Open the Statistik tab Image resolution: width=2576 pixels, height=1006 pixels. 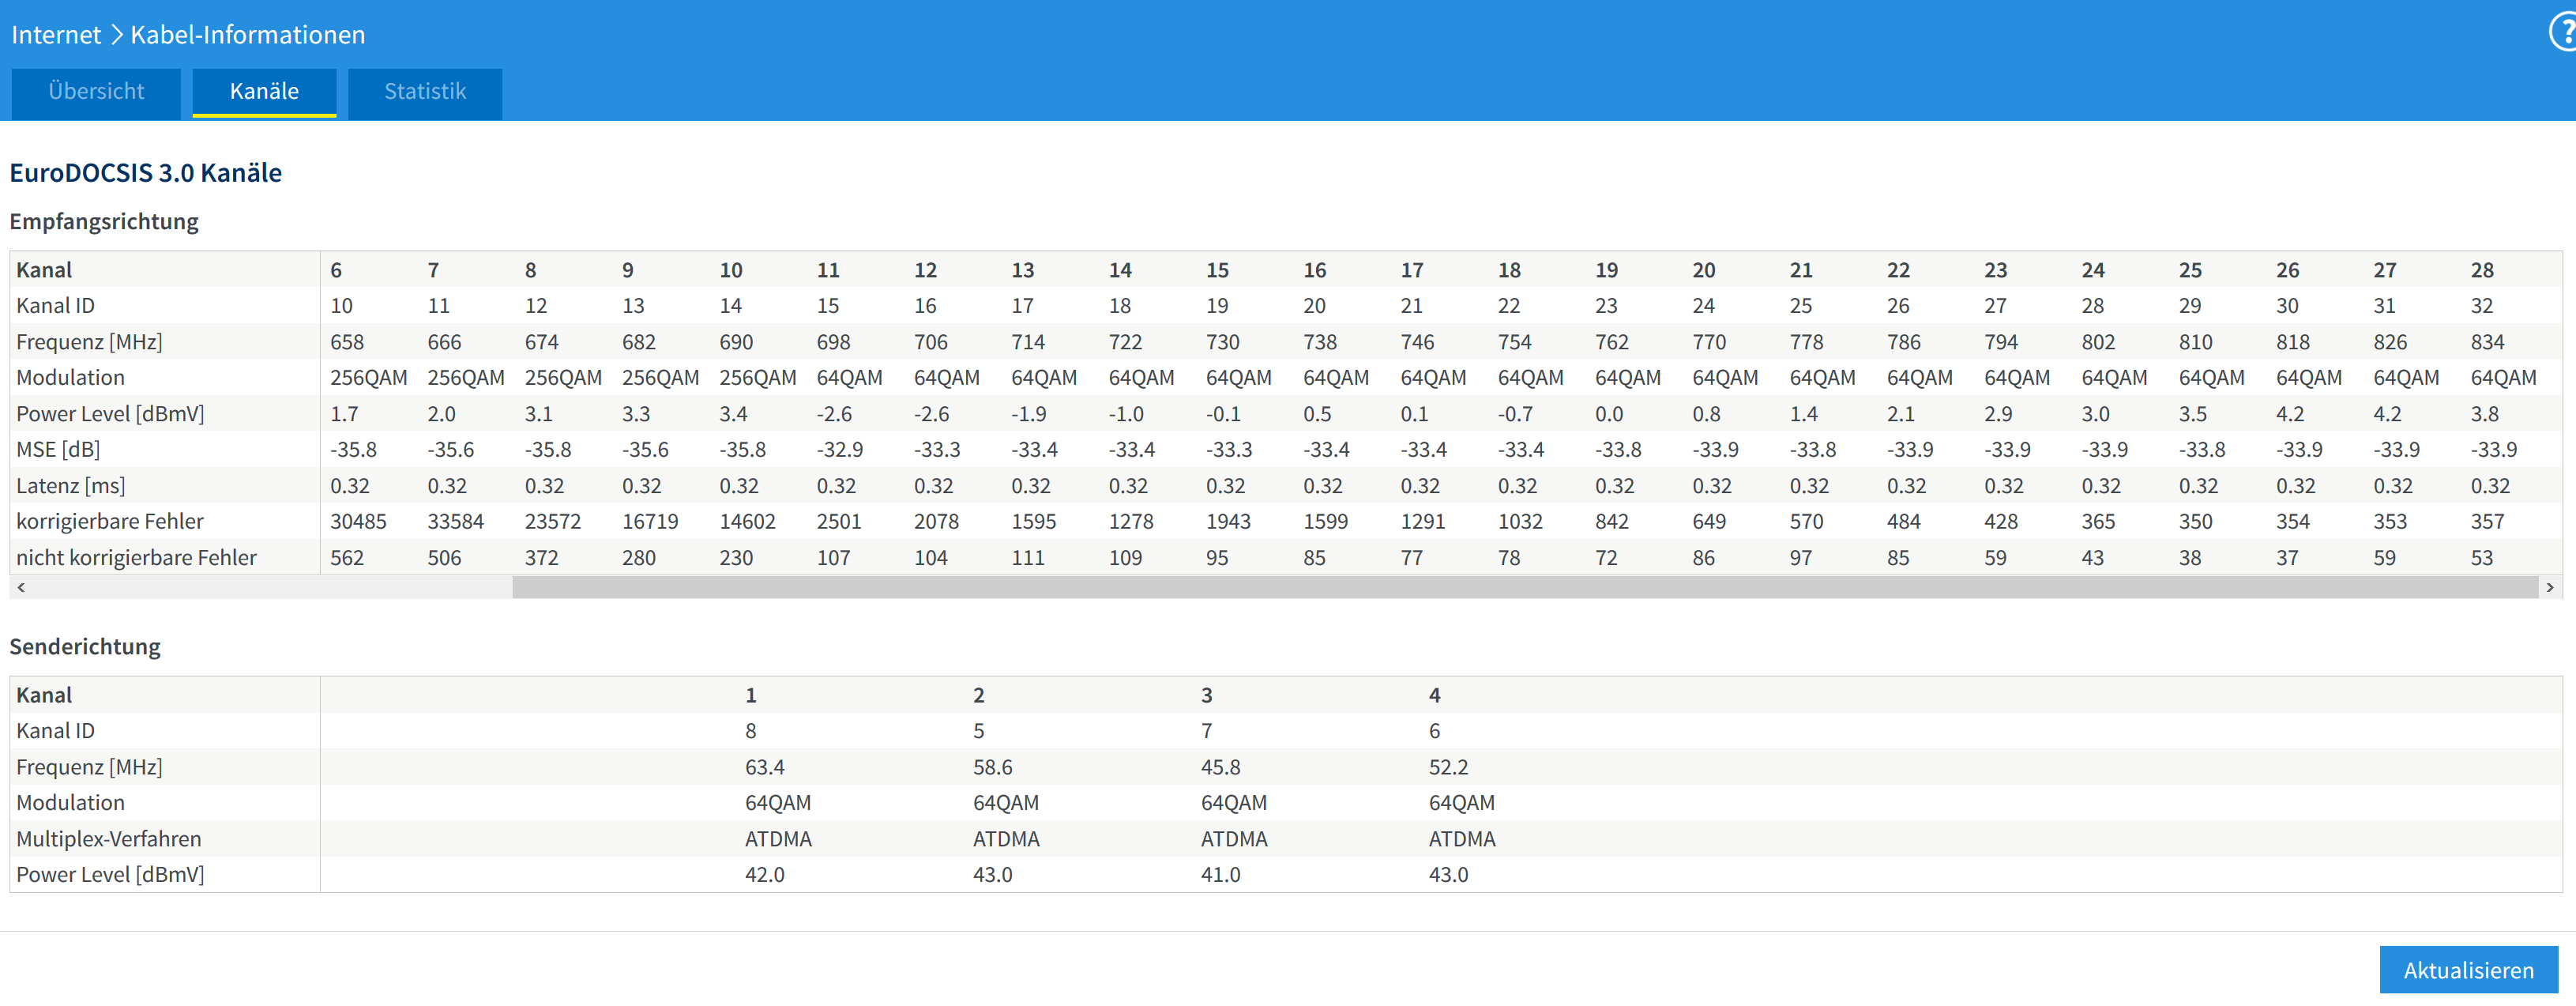coord(425,92)
